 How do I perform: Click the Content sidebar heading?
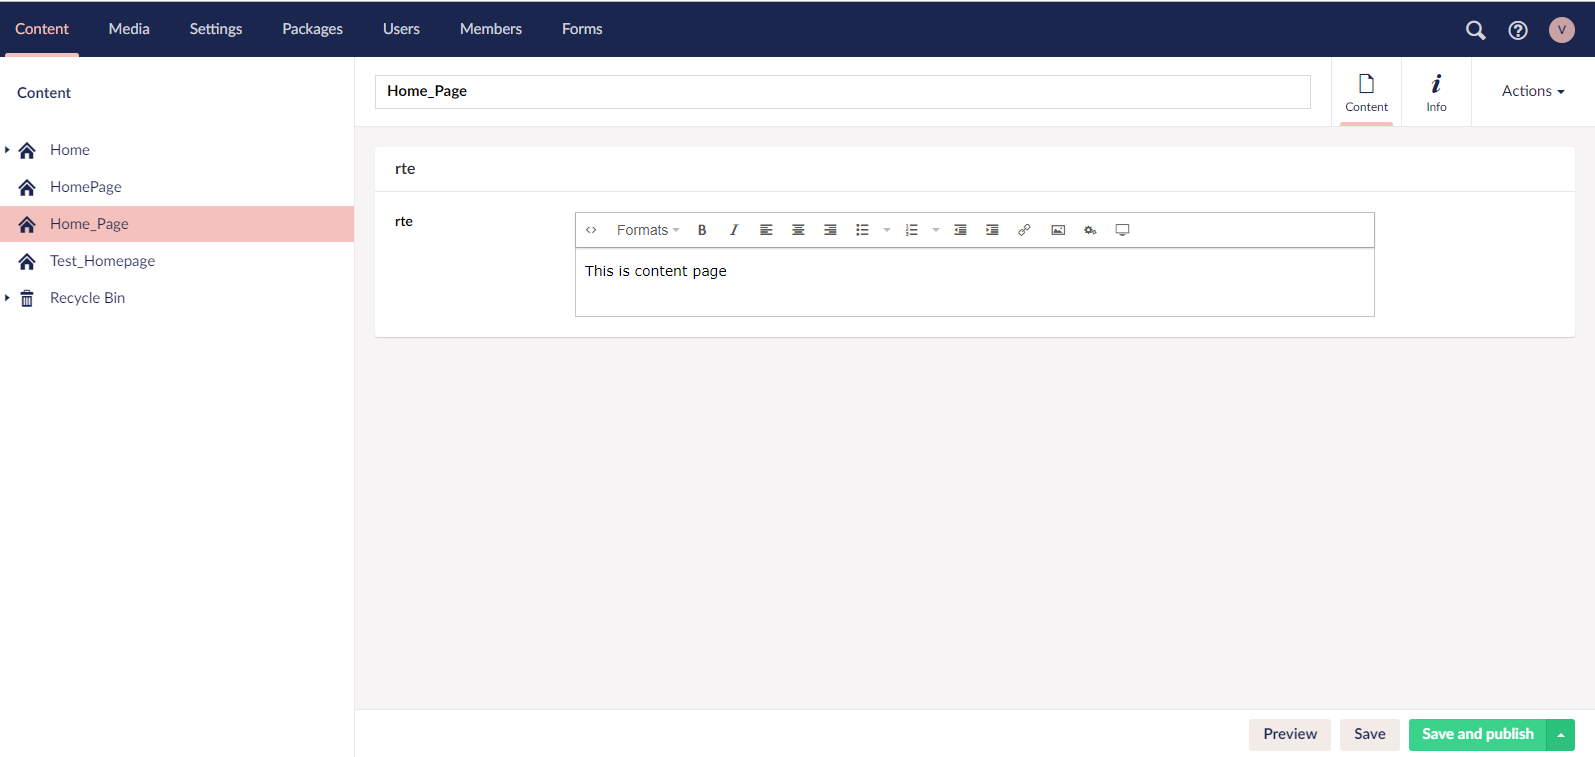[44, 93]
